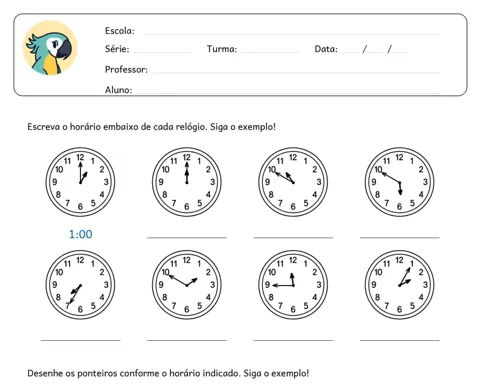Click the answer line under the last first-row clock
The width and height of the screenshot is (480, 384).
[x=400, y=238]
